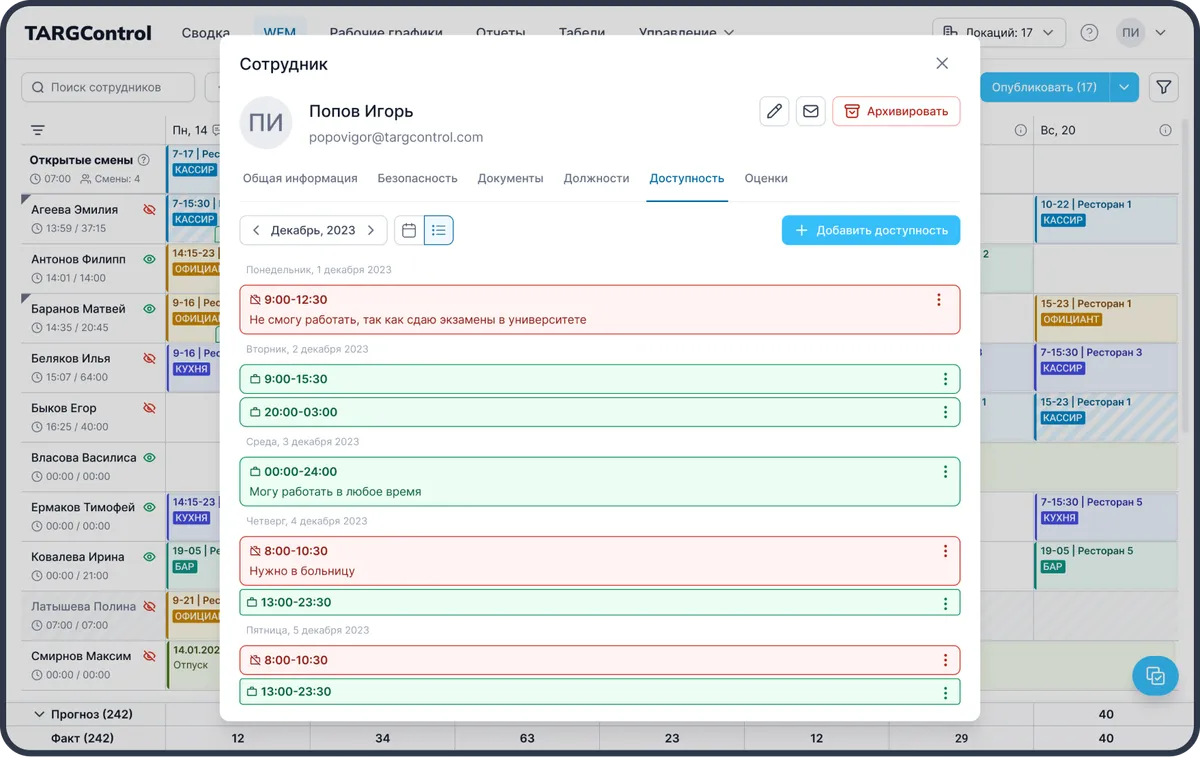Open the Локаций: 17 dropdown
The height and width of the screenshot is (757, 1200).
tap(997, 33)
